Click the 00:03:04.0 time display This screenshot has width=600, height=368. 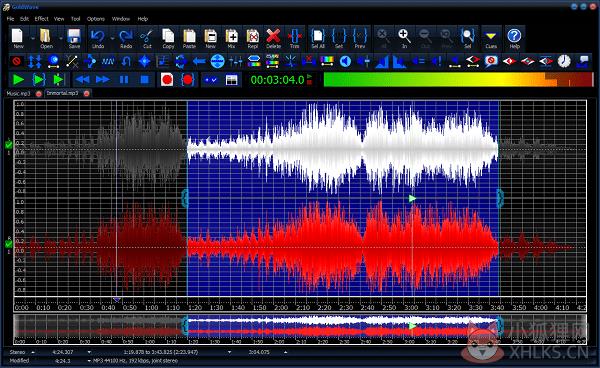click(277, 80)
